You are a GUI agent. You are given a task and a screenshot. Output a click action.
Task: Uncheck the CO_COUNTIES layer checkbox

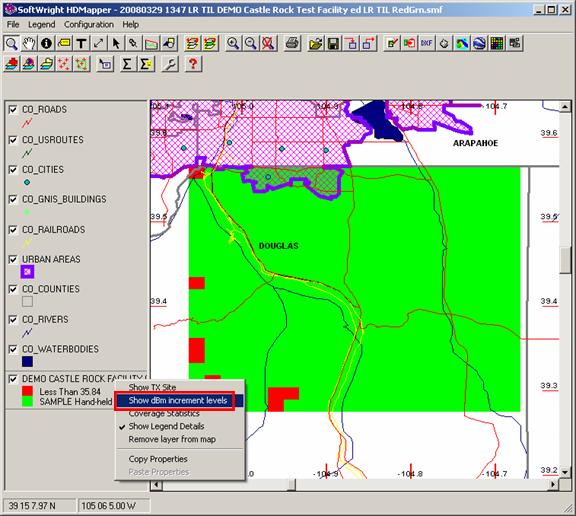coord(13,289)
